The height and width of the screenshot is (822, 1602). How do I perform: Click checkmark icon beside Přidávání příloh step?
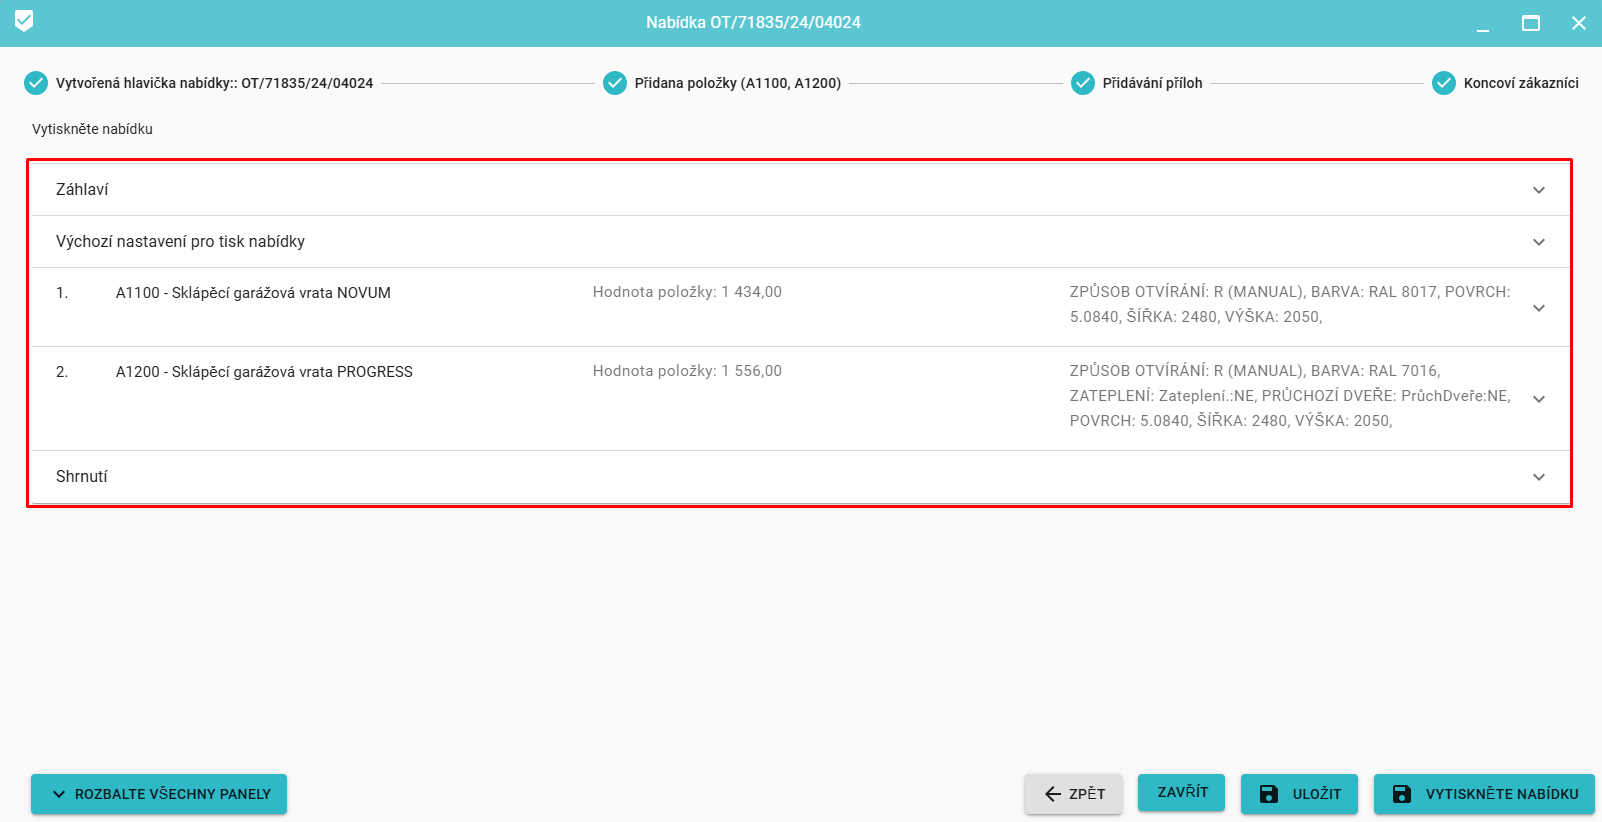1083,83
